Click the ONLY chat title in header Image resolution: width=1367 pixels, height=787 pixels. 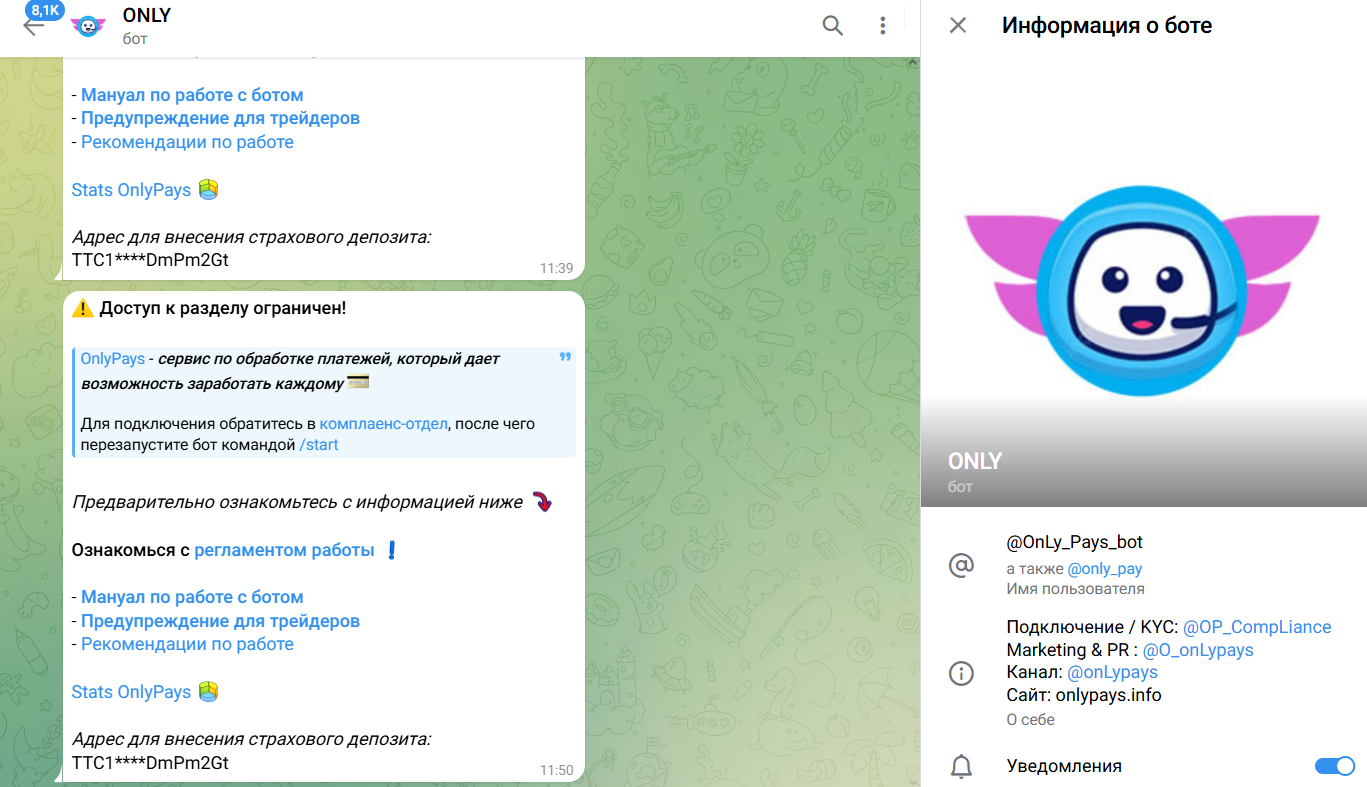click(x=147, y=16)
